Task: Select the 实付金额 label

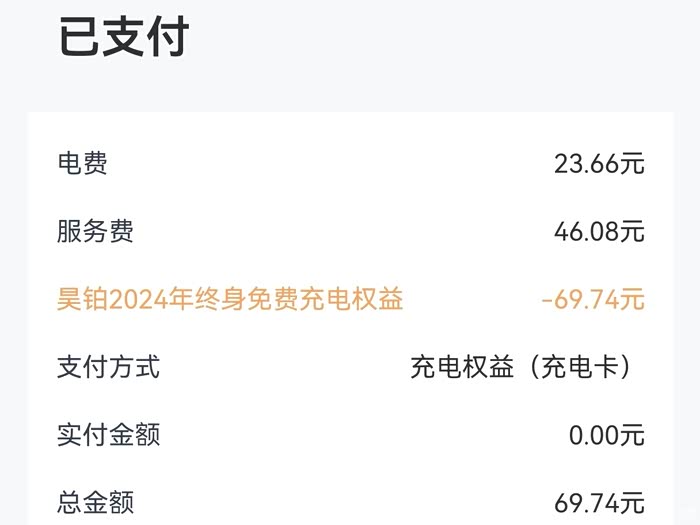Action: point(108,435)
